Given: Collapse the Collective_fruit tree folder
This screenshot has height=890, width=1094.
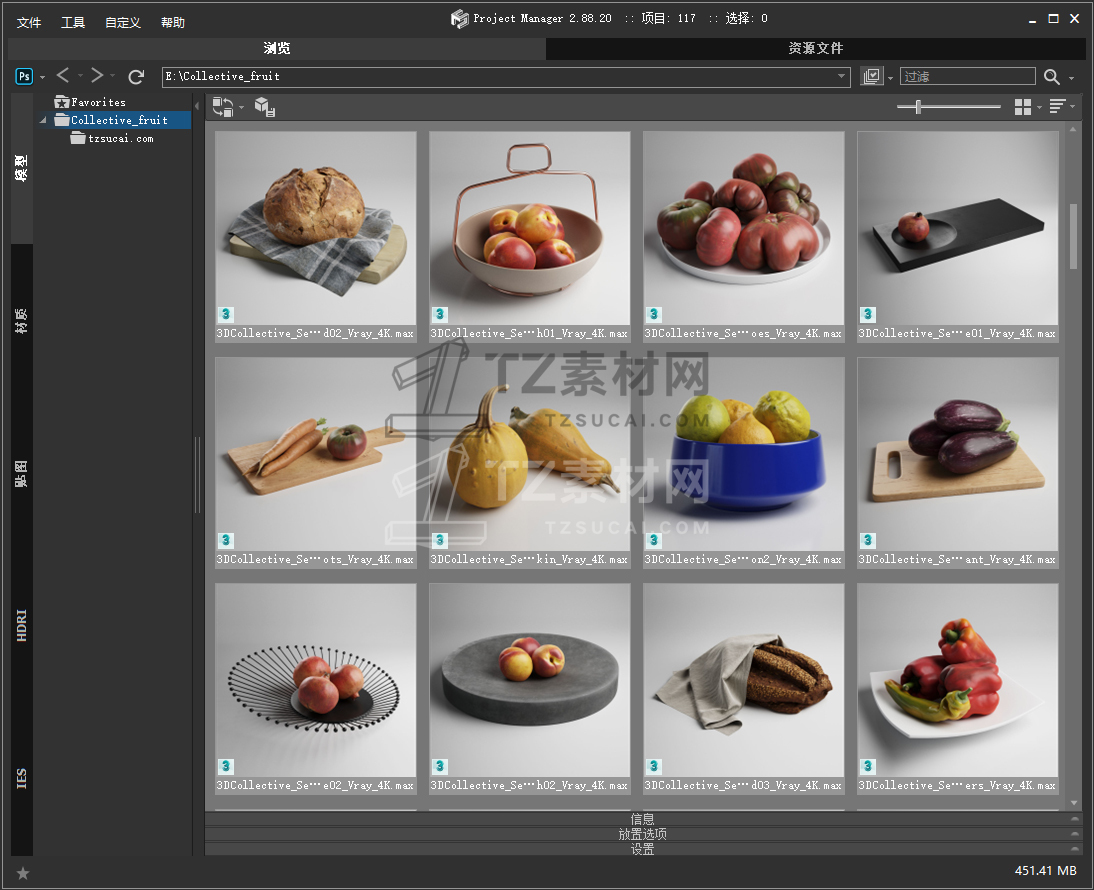Looking at the screenshot, I should [x=44, y=121].
